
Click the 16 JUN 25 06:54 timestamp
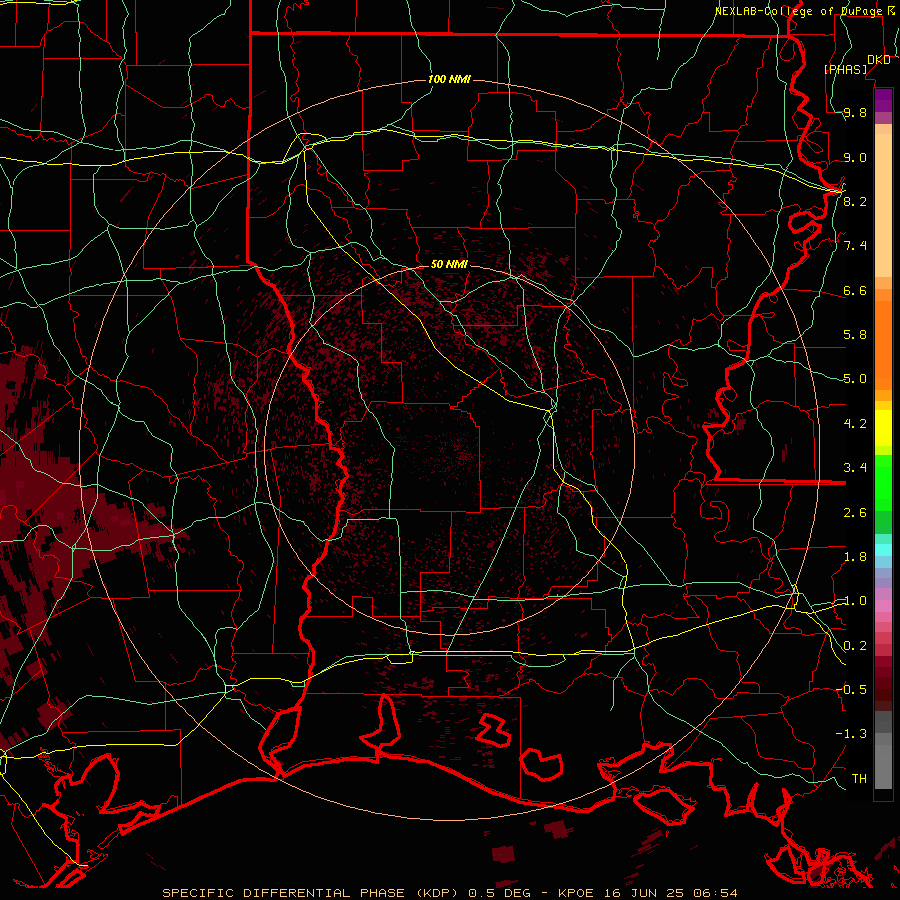pyautogui.click(x=671, y=893)
